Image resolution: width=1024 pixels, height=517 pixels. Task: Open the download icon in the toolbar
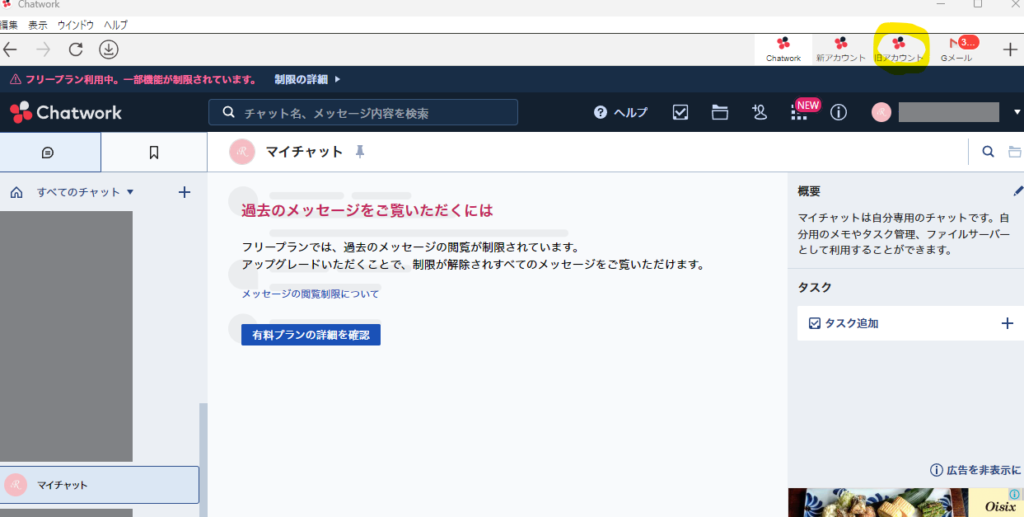point(108,50)
